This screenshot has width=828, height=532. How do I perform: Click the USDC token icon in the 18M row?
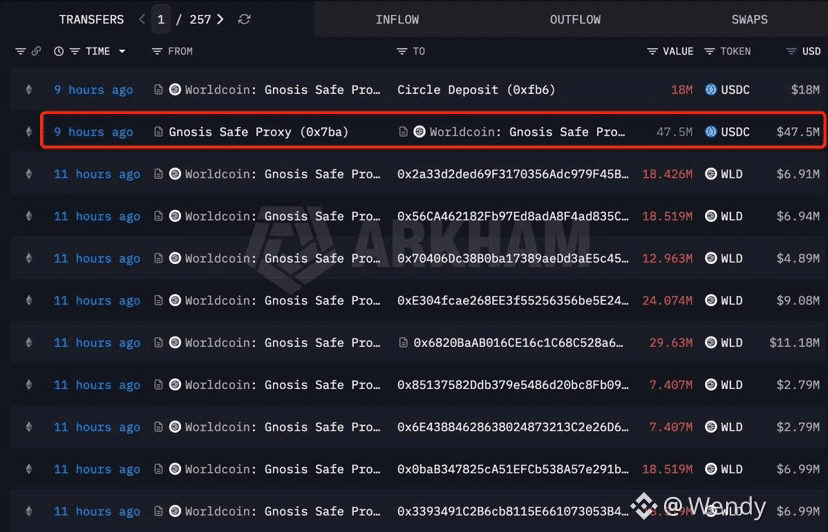pos(711,90)
